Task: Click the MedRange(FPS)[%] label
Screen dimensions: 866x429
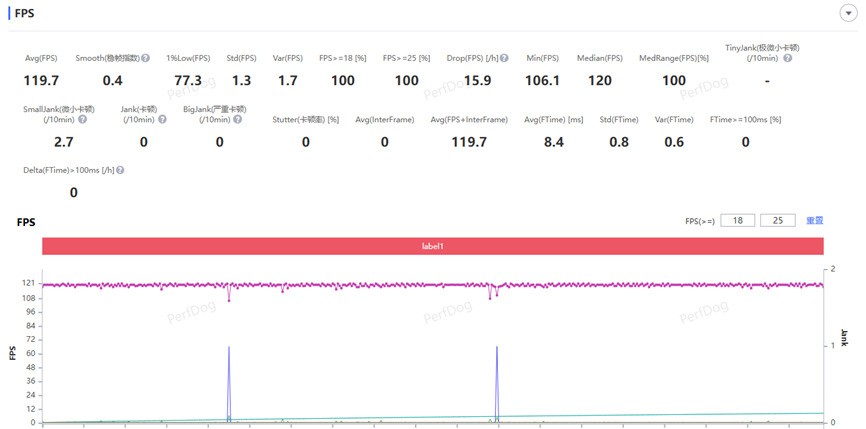Action: pyautogui.click(x=674, y=58)
